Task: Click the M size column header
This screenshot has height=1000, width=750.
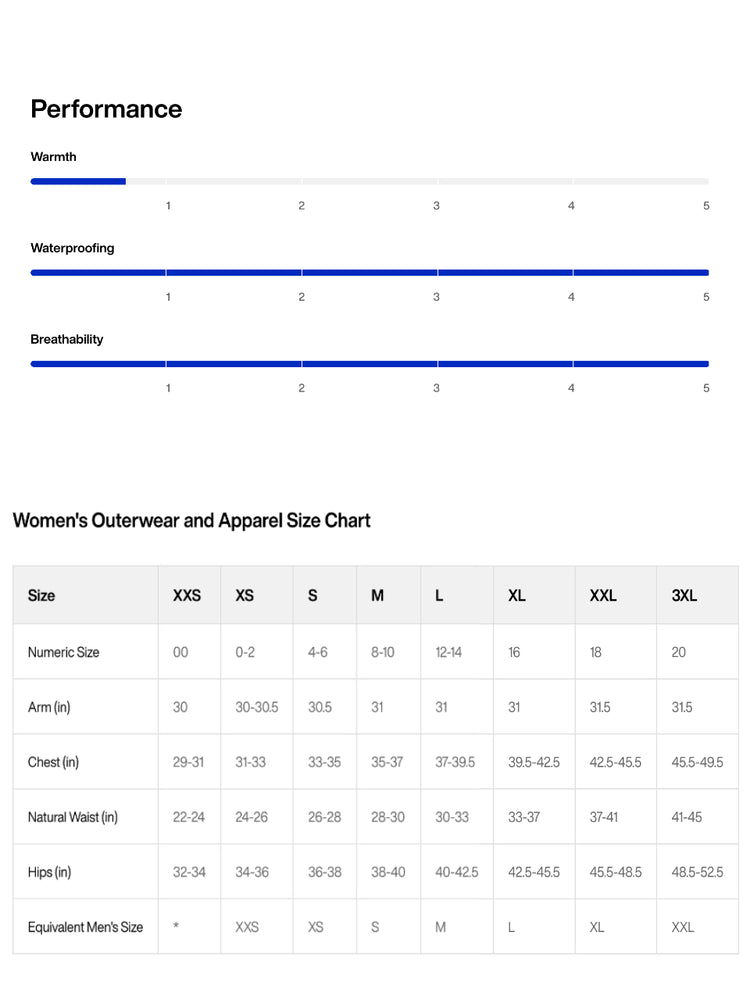Action: pos(378,596)
